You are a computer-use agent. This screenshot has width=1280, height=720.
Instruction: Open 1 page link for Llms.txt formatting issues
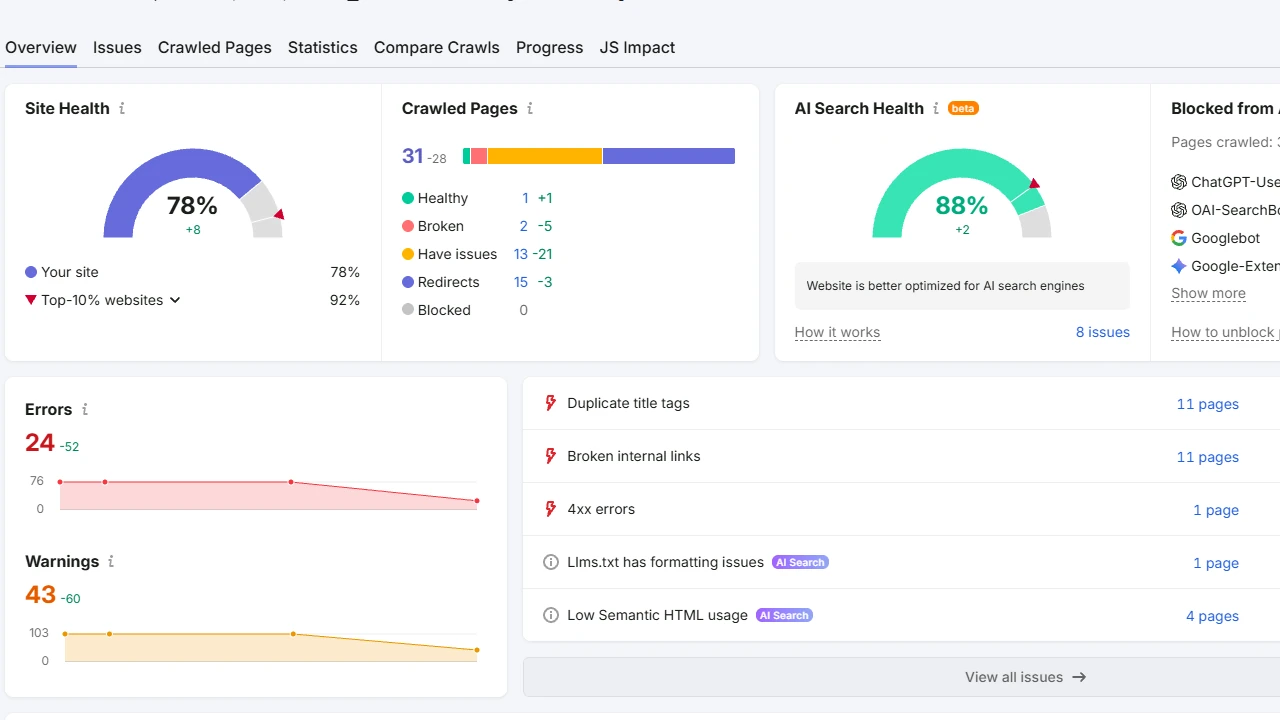pyautogui.click(x=1216, y=563)
